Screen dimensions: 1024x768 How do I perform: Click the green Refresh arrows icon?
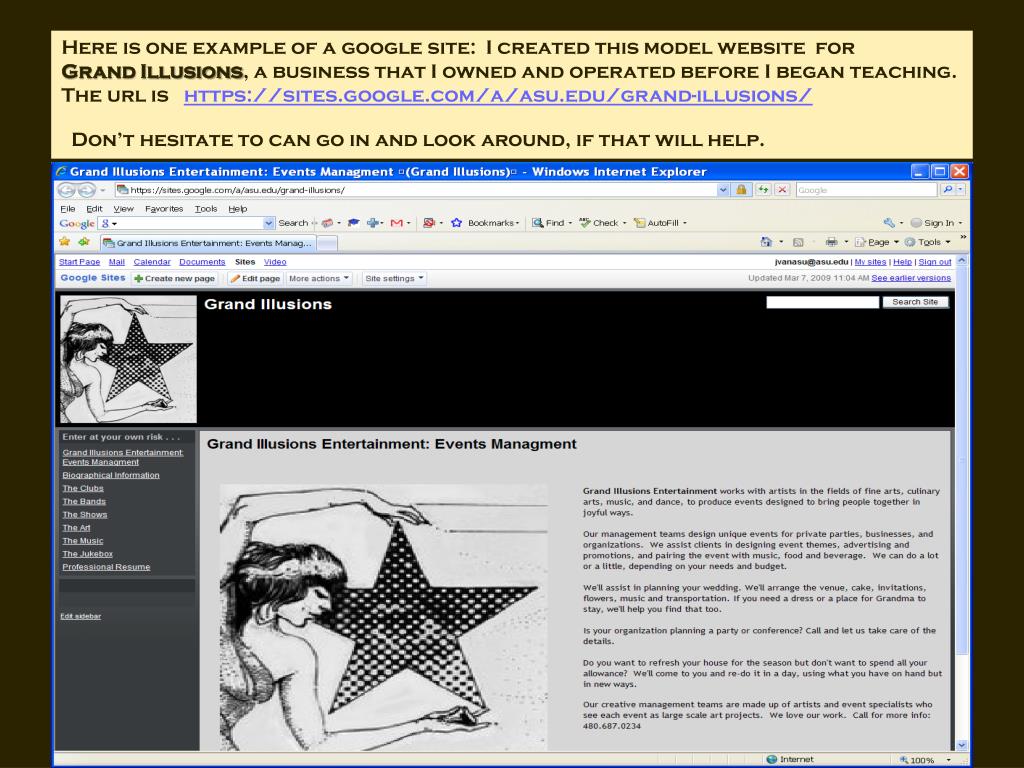coord(763,190)
